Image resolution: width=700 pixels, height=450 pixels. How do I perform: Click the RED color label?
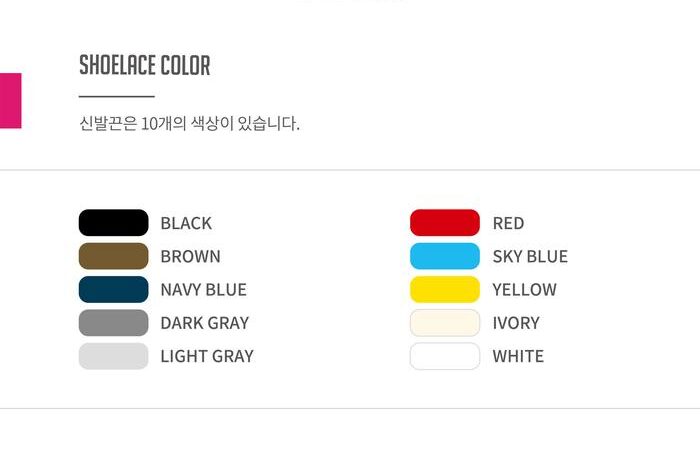pyautogui.click(x=508, y=223)
